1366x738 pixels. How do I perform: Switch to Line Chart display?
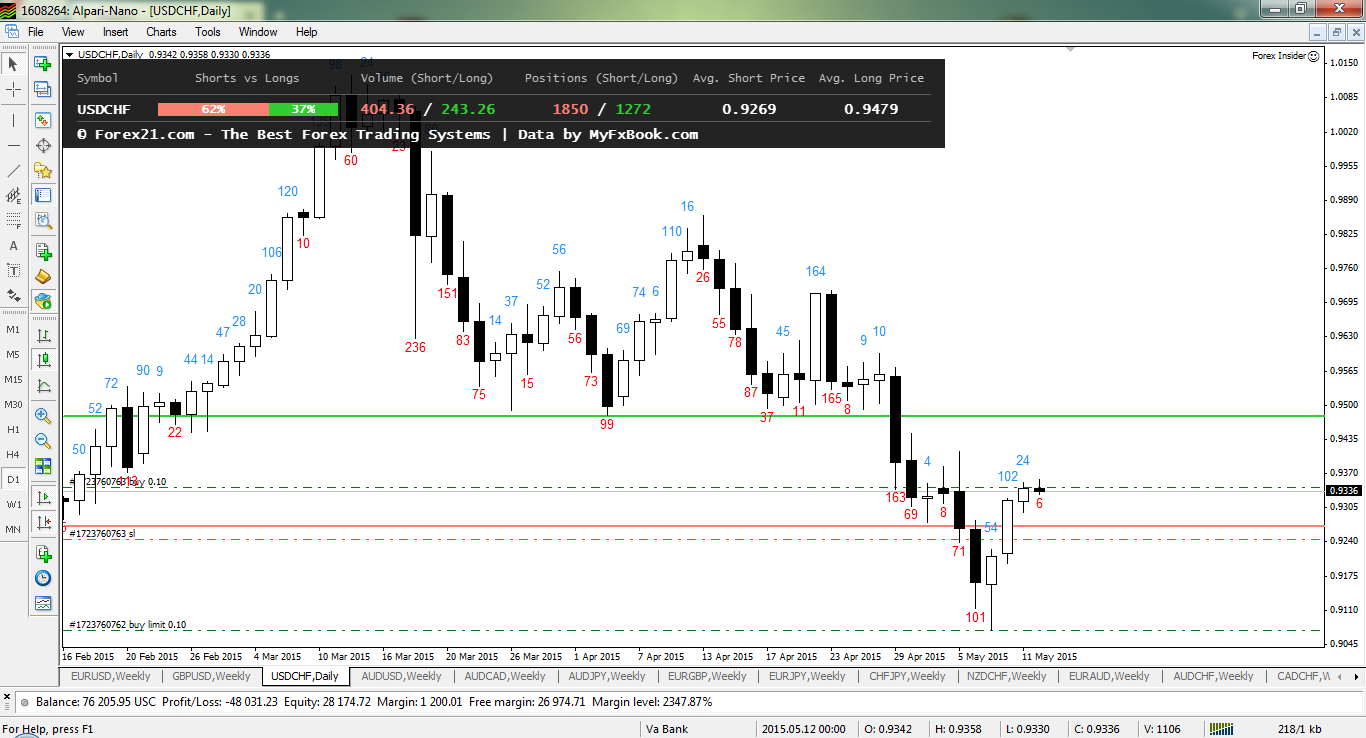[x=43, y=385]
